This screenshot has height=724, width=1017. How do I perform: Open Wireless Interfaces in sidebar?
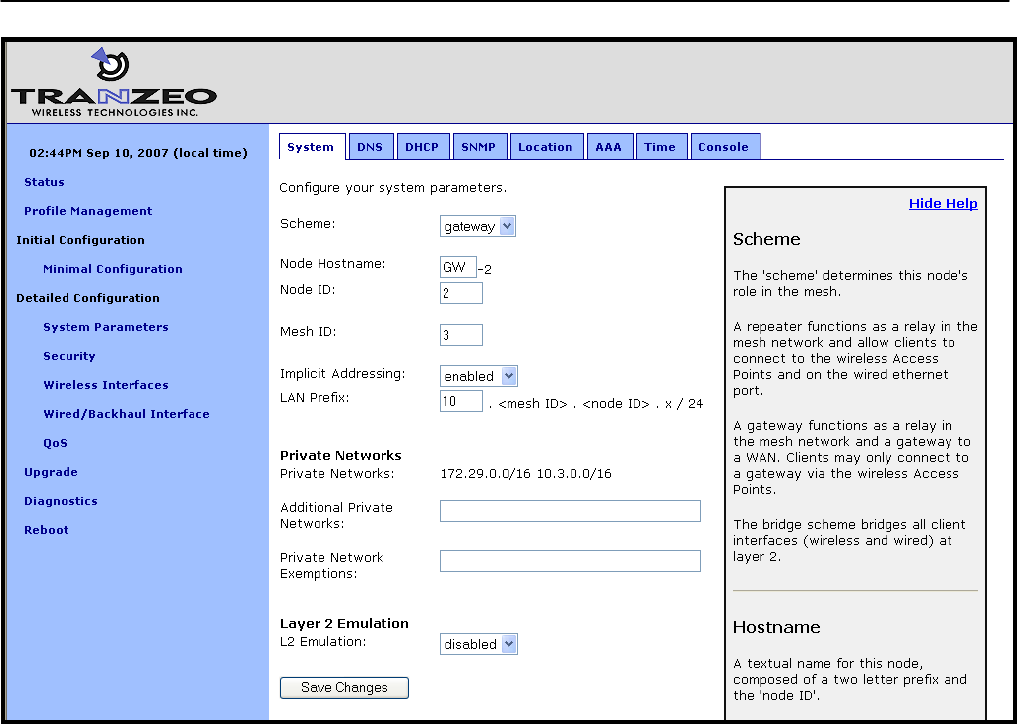pyautogui.click(x=106, y=385)
